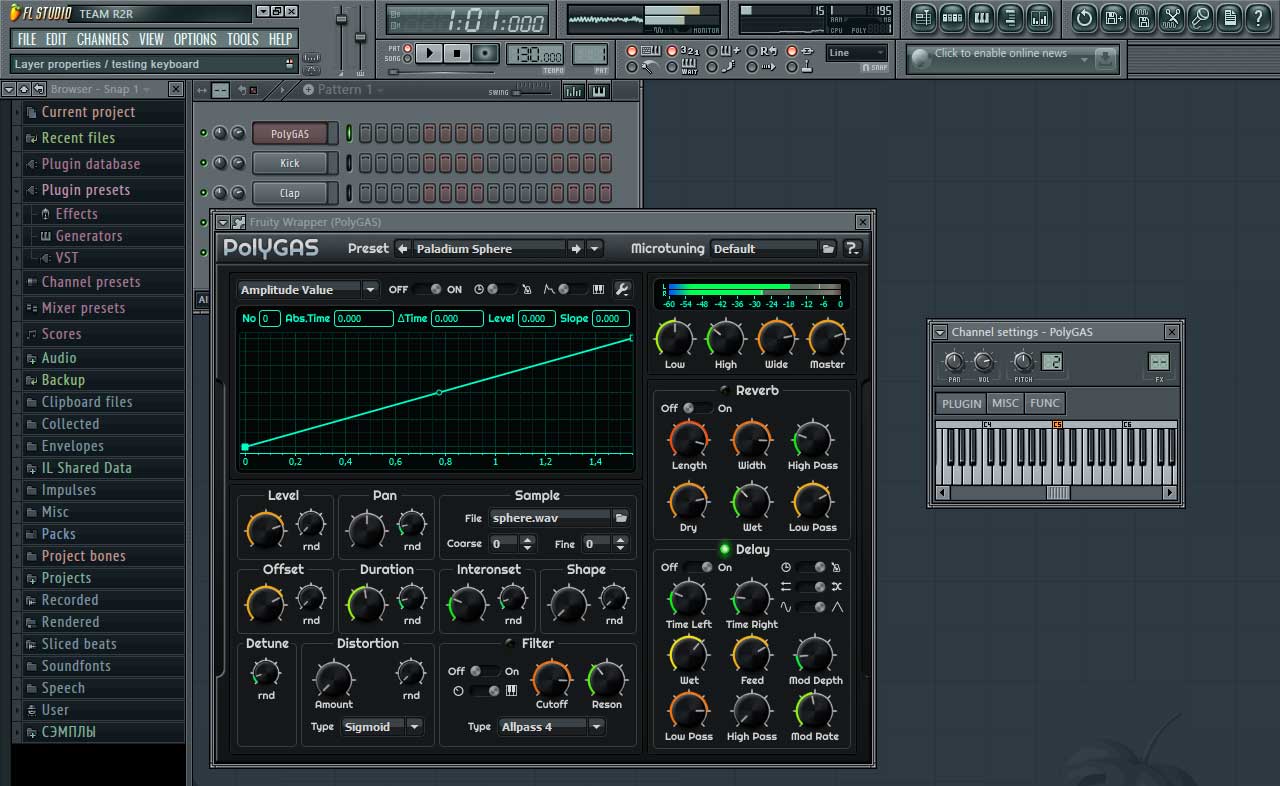This screenshot has height=786, width=1280.
Task: Click the PolyGAS wrench settings icon
Action: [622, 290]
